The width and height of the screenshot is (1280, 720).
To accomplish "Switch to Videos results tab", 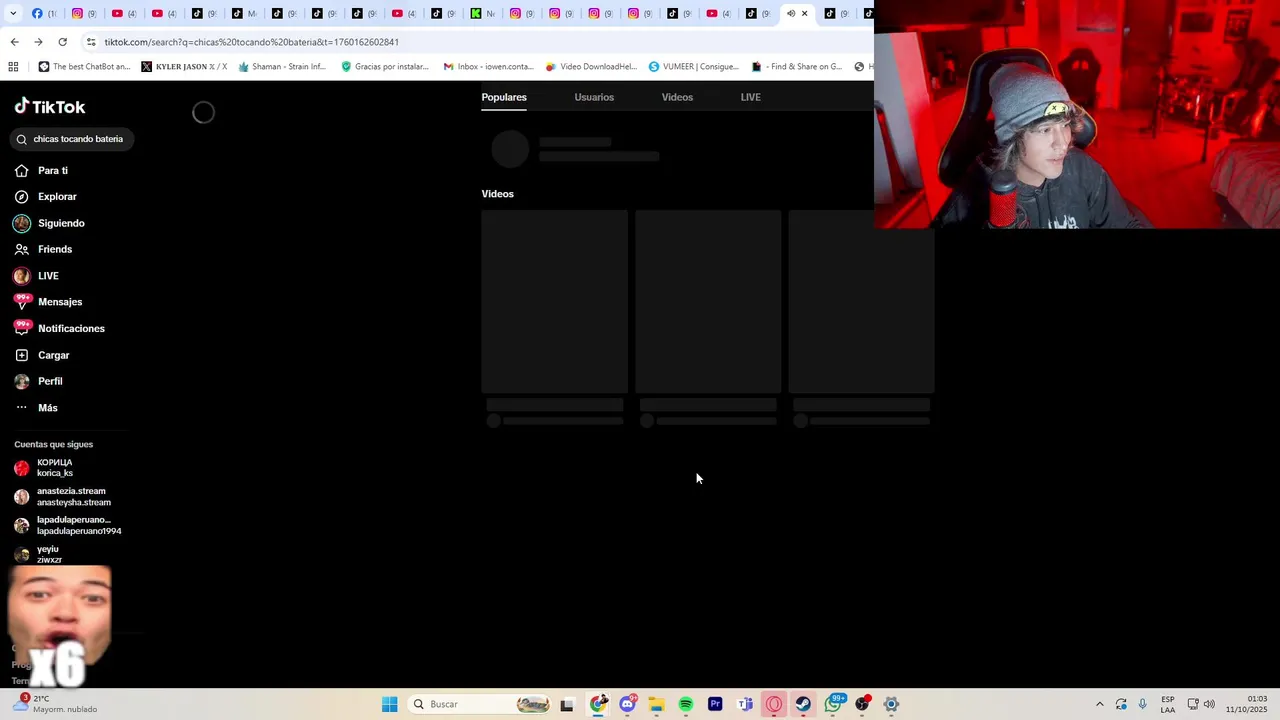I will tap(677, 97).
